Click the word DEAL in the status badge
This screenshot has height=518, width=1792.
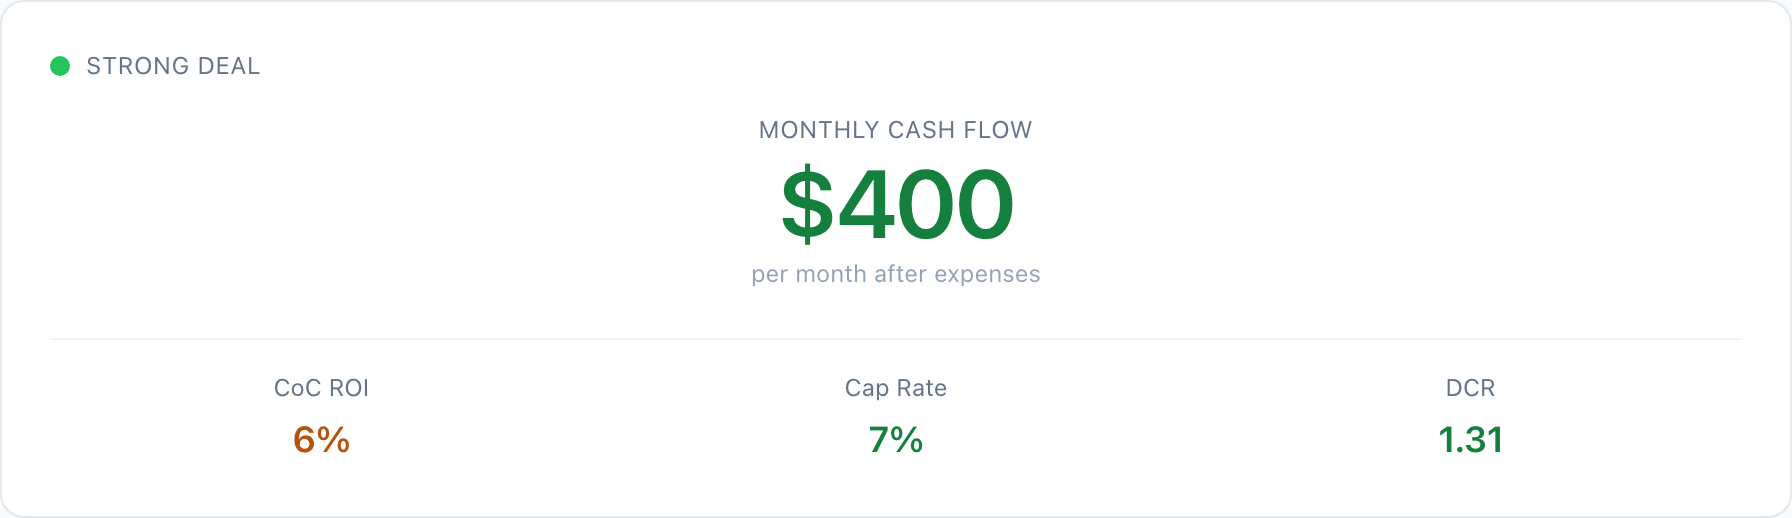229,66
